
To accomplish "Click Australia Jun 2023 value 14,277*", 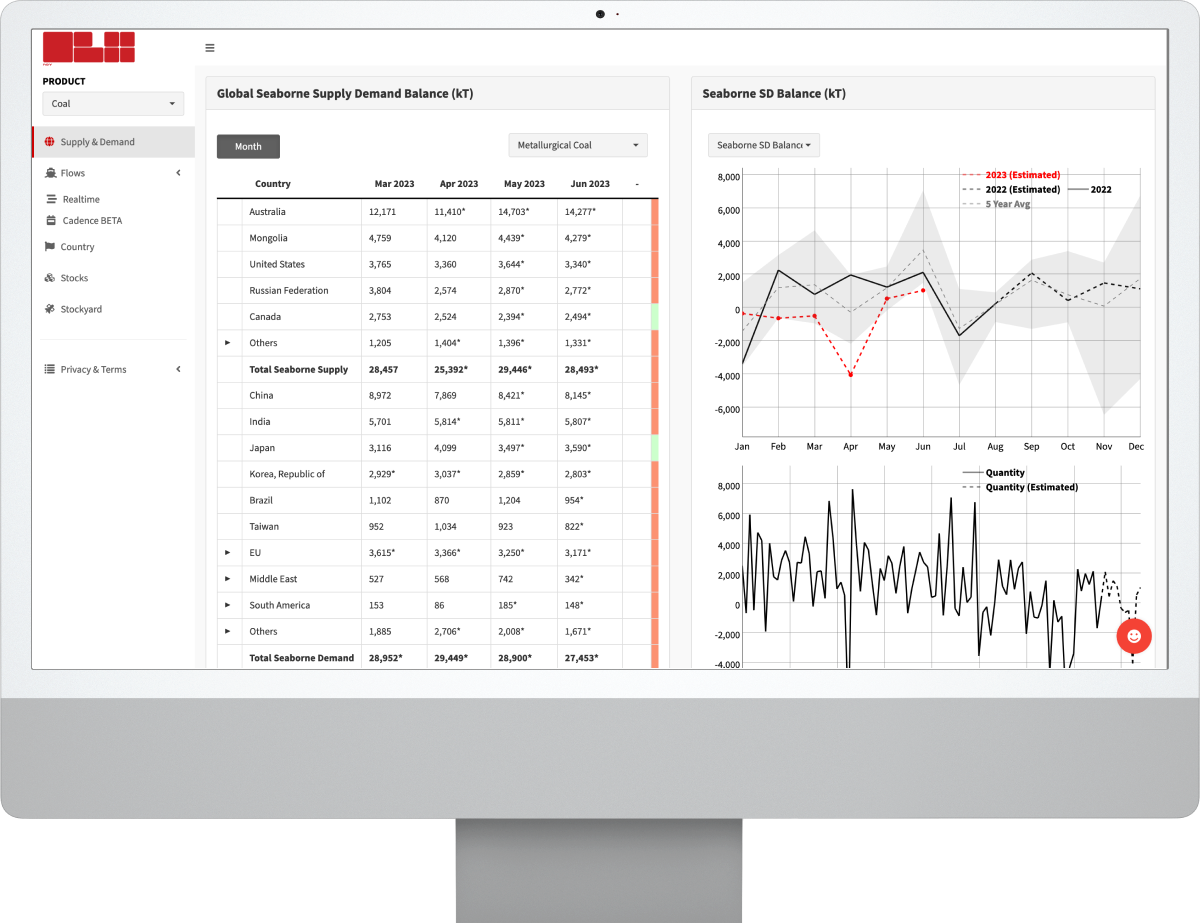I will [581, 212].
